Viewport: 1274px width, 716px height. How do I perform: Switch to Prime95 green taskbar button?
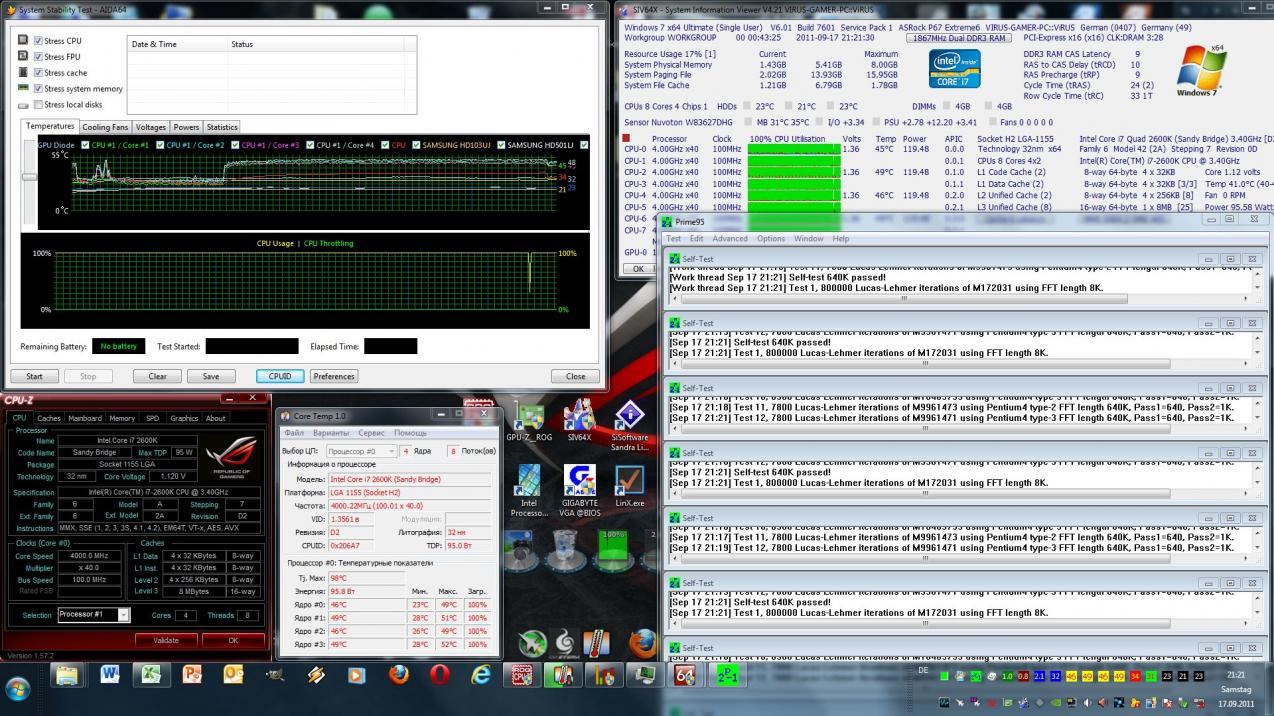(727, 676)
